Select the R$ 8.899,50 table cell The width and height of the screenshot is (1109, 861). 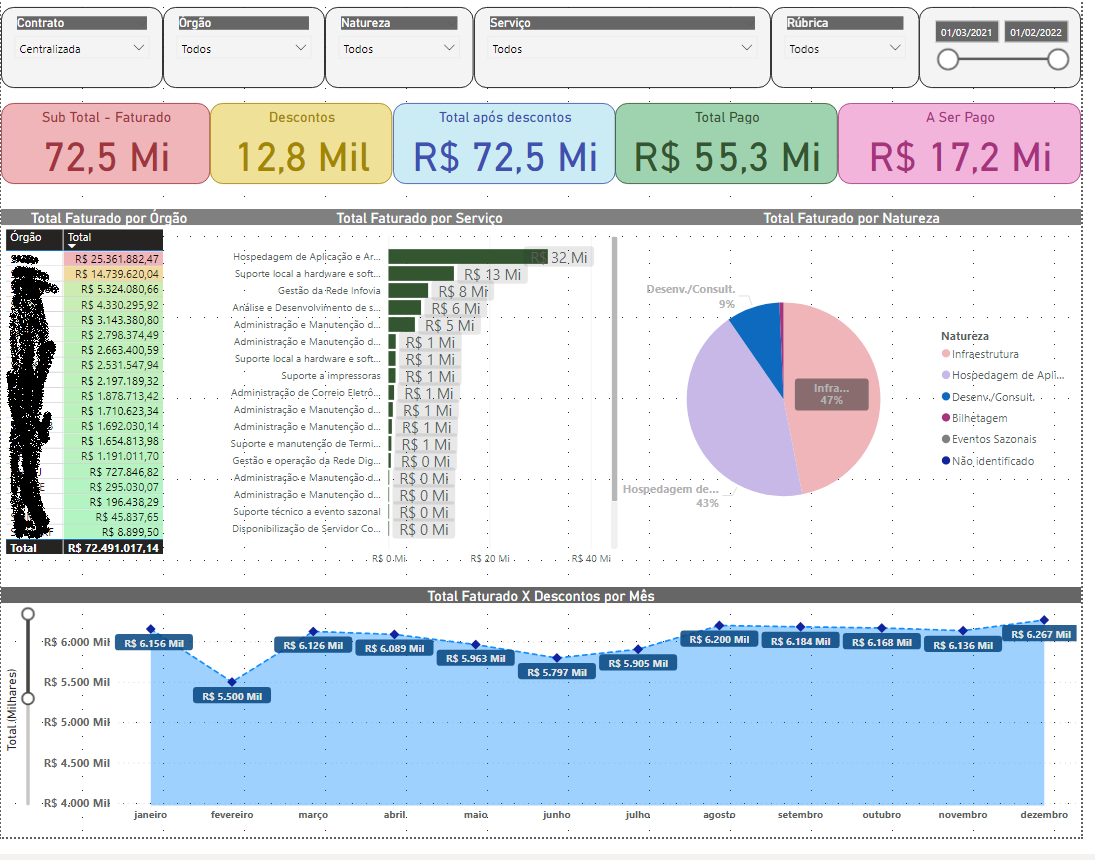coord(113,532)
